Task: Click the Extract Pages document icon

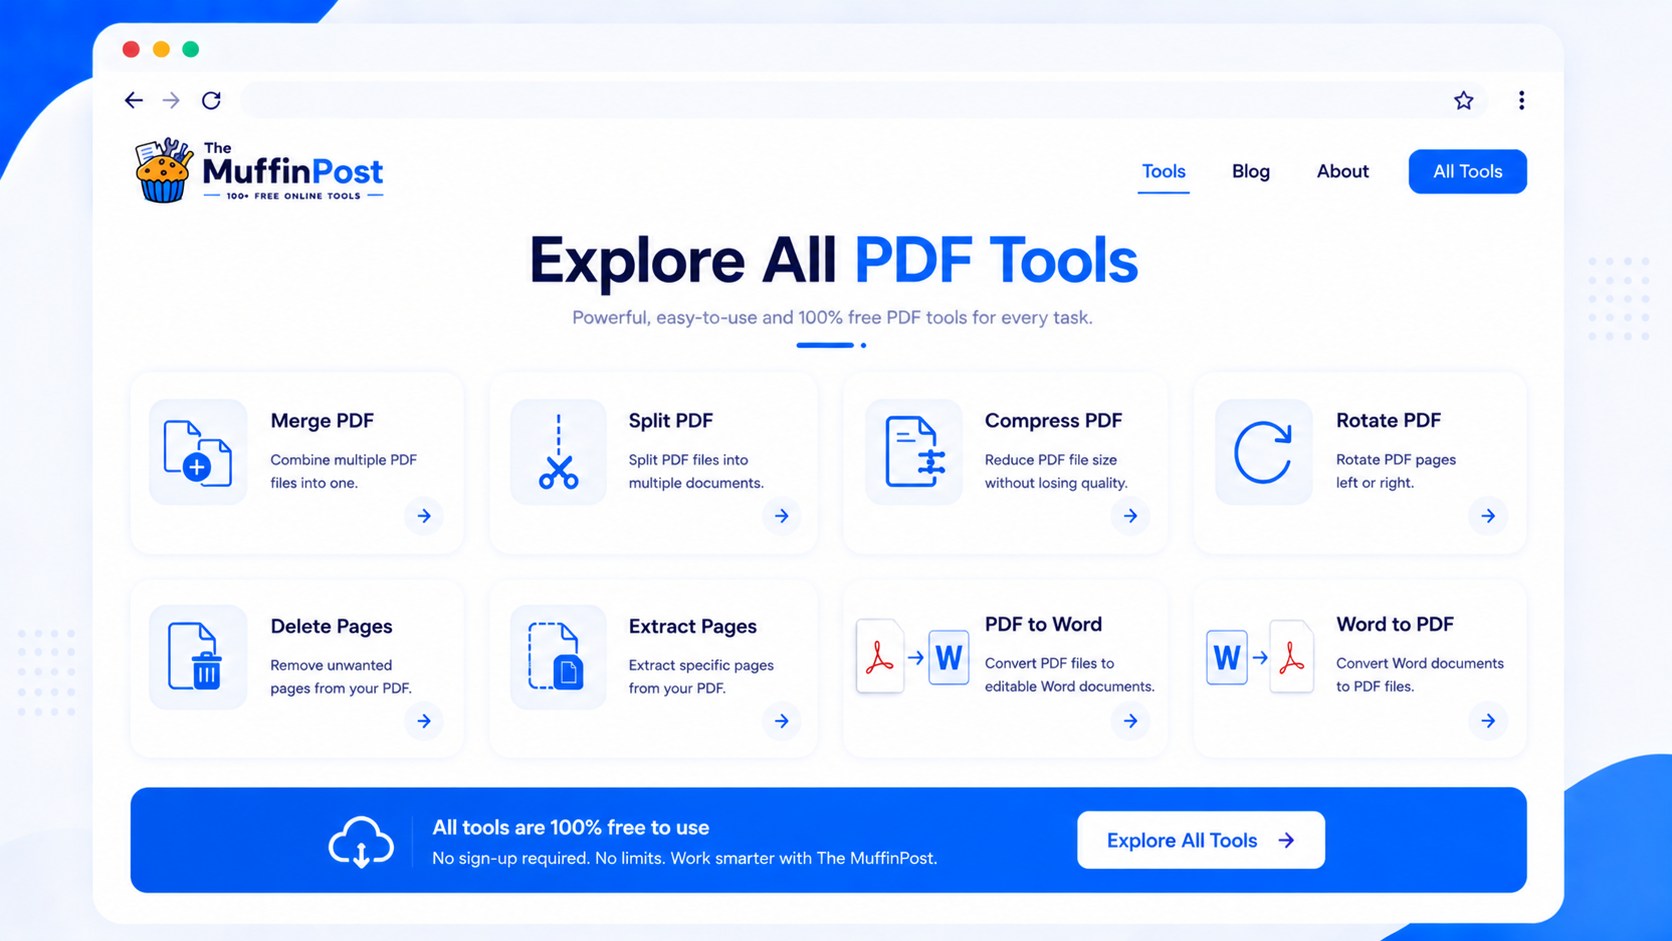Action: pyautogui.click(x=558, y=657)
